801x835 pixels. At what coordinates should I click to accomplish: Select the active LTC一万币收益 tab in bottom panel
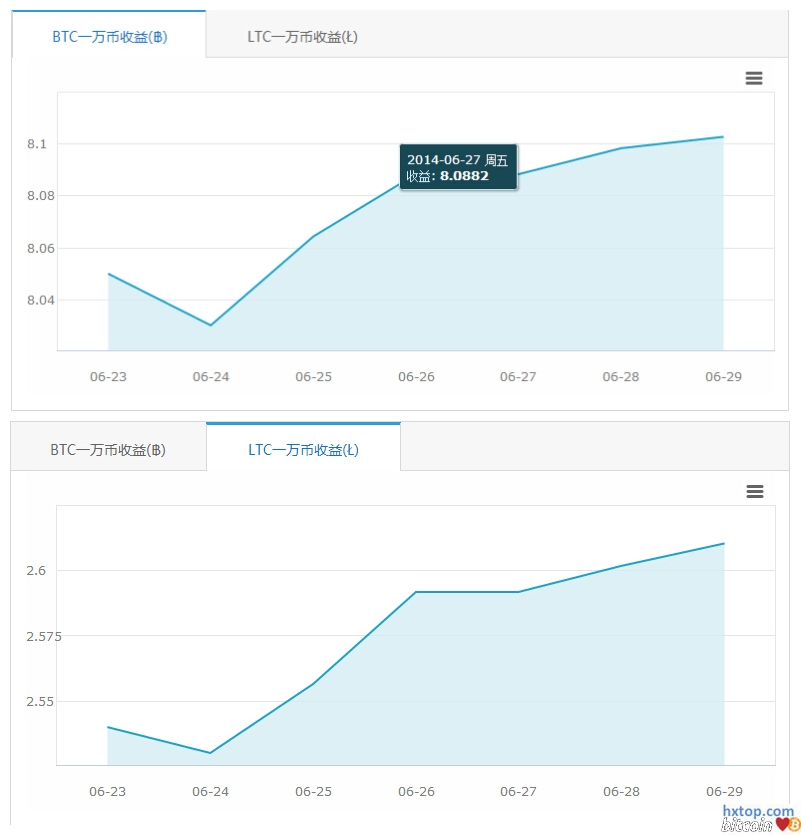(303, 449)
